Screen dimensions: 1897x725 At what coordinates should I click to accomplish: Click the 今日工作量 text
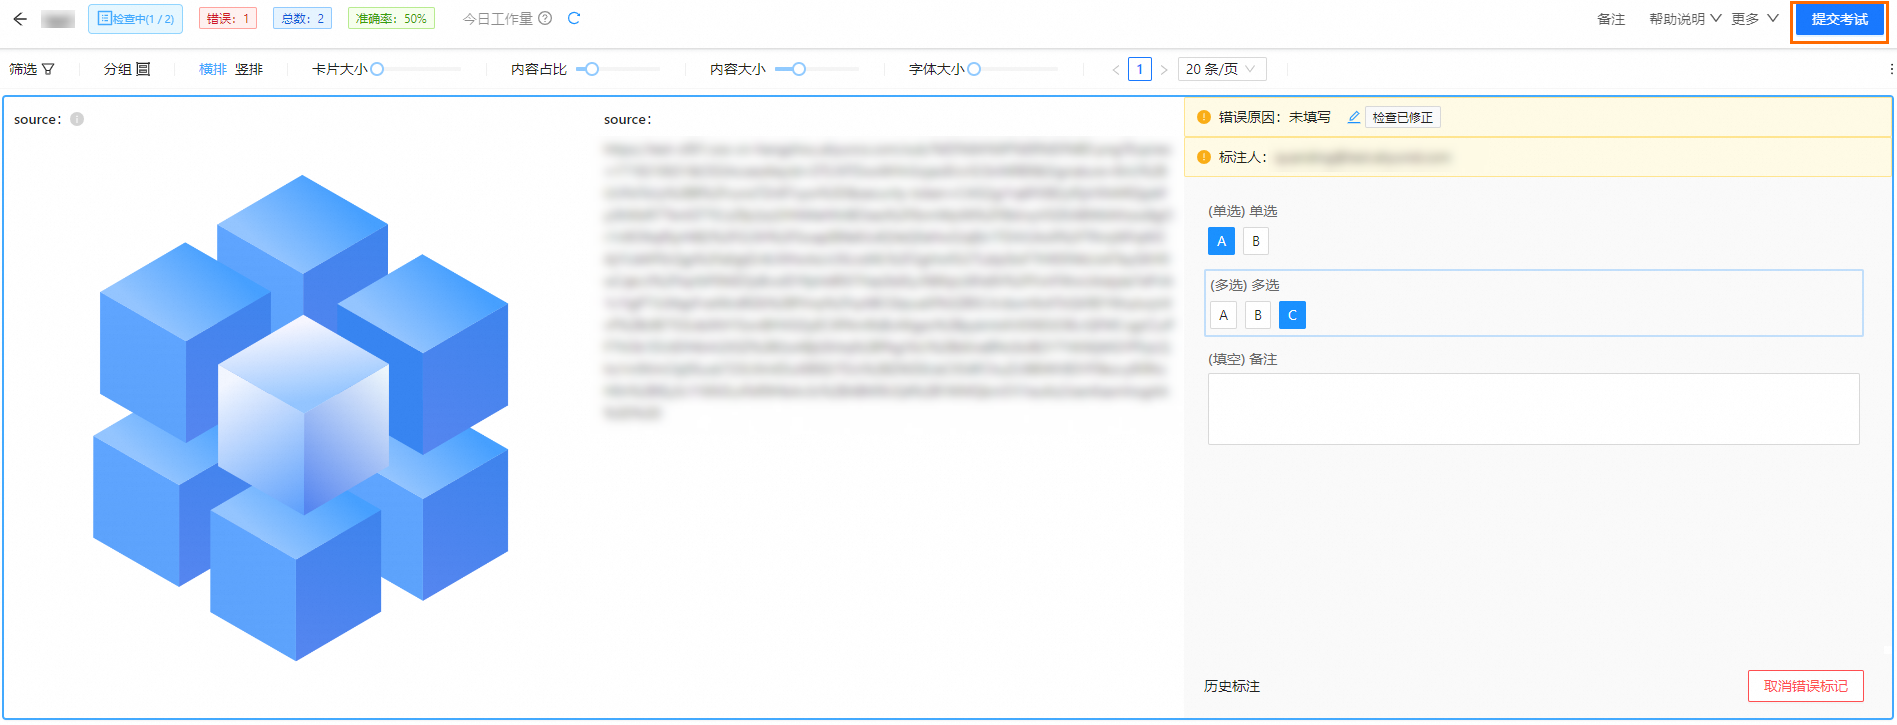click(498, 19)
